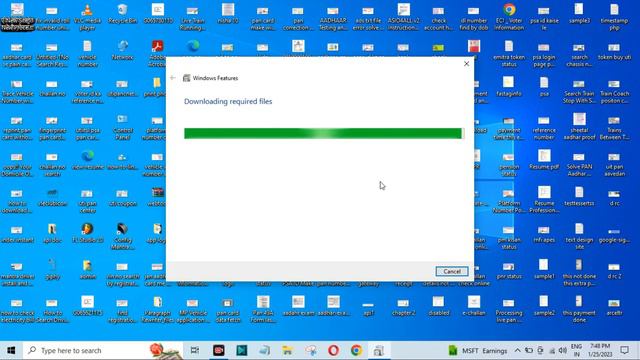Click the Windows Features taskbar button
Viewport: 640px width, 360px height.
(379, 350)
